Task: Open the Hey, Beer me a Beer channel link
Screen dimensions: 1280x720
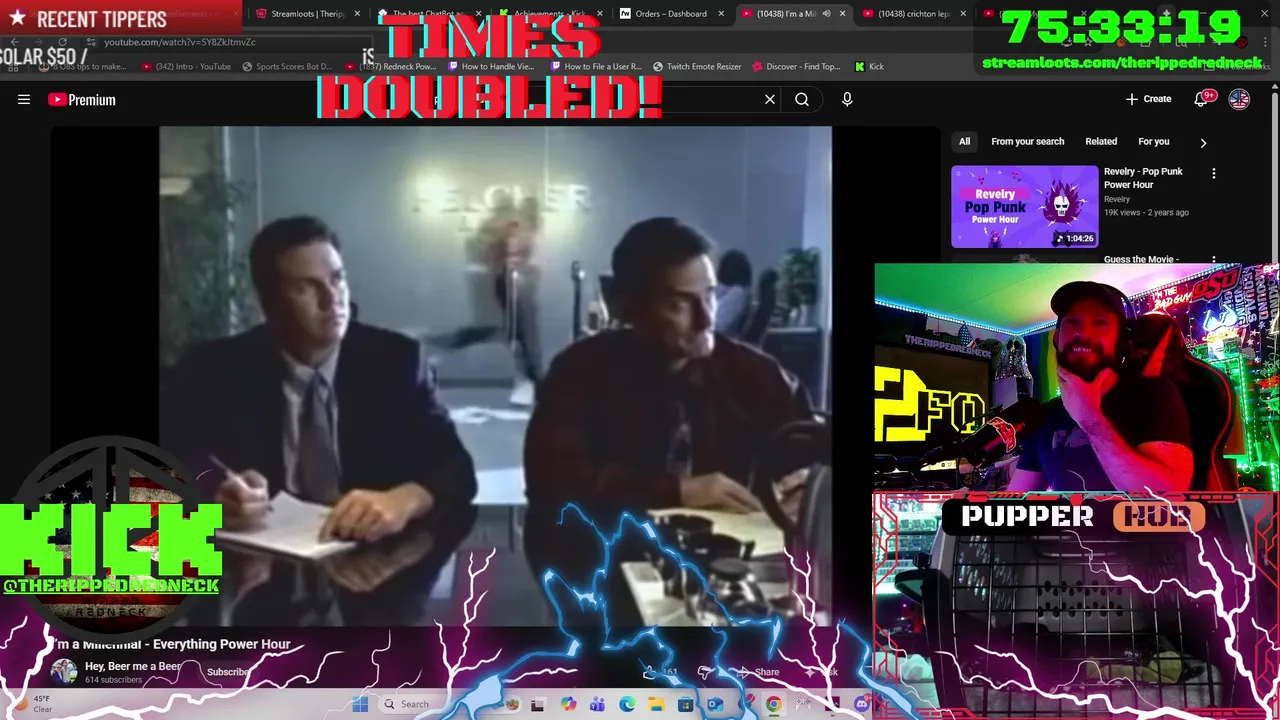Action: point(133,666)
